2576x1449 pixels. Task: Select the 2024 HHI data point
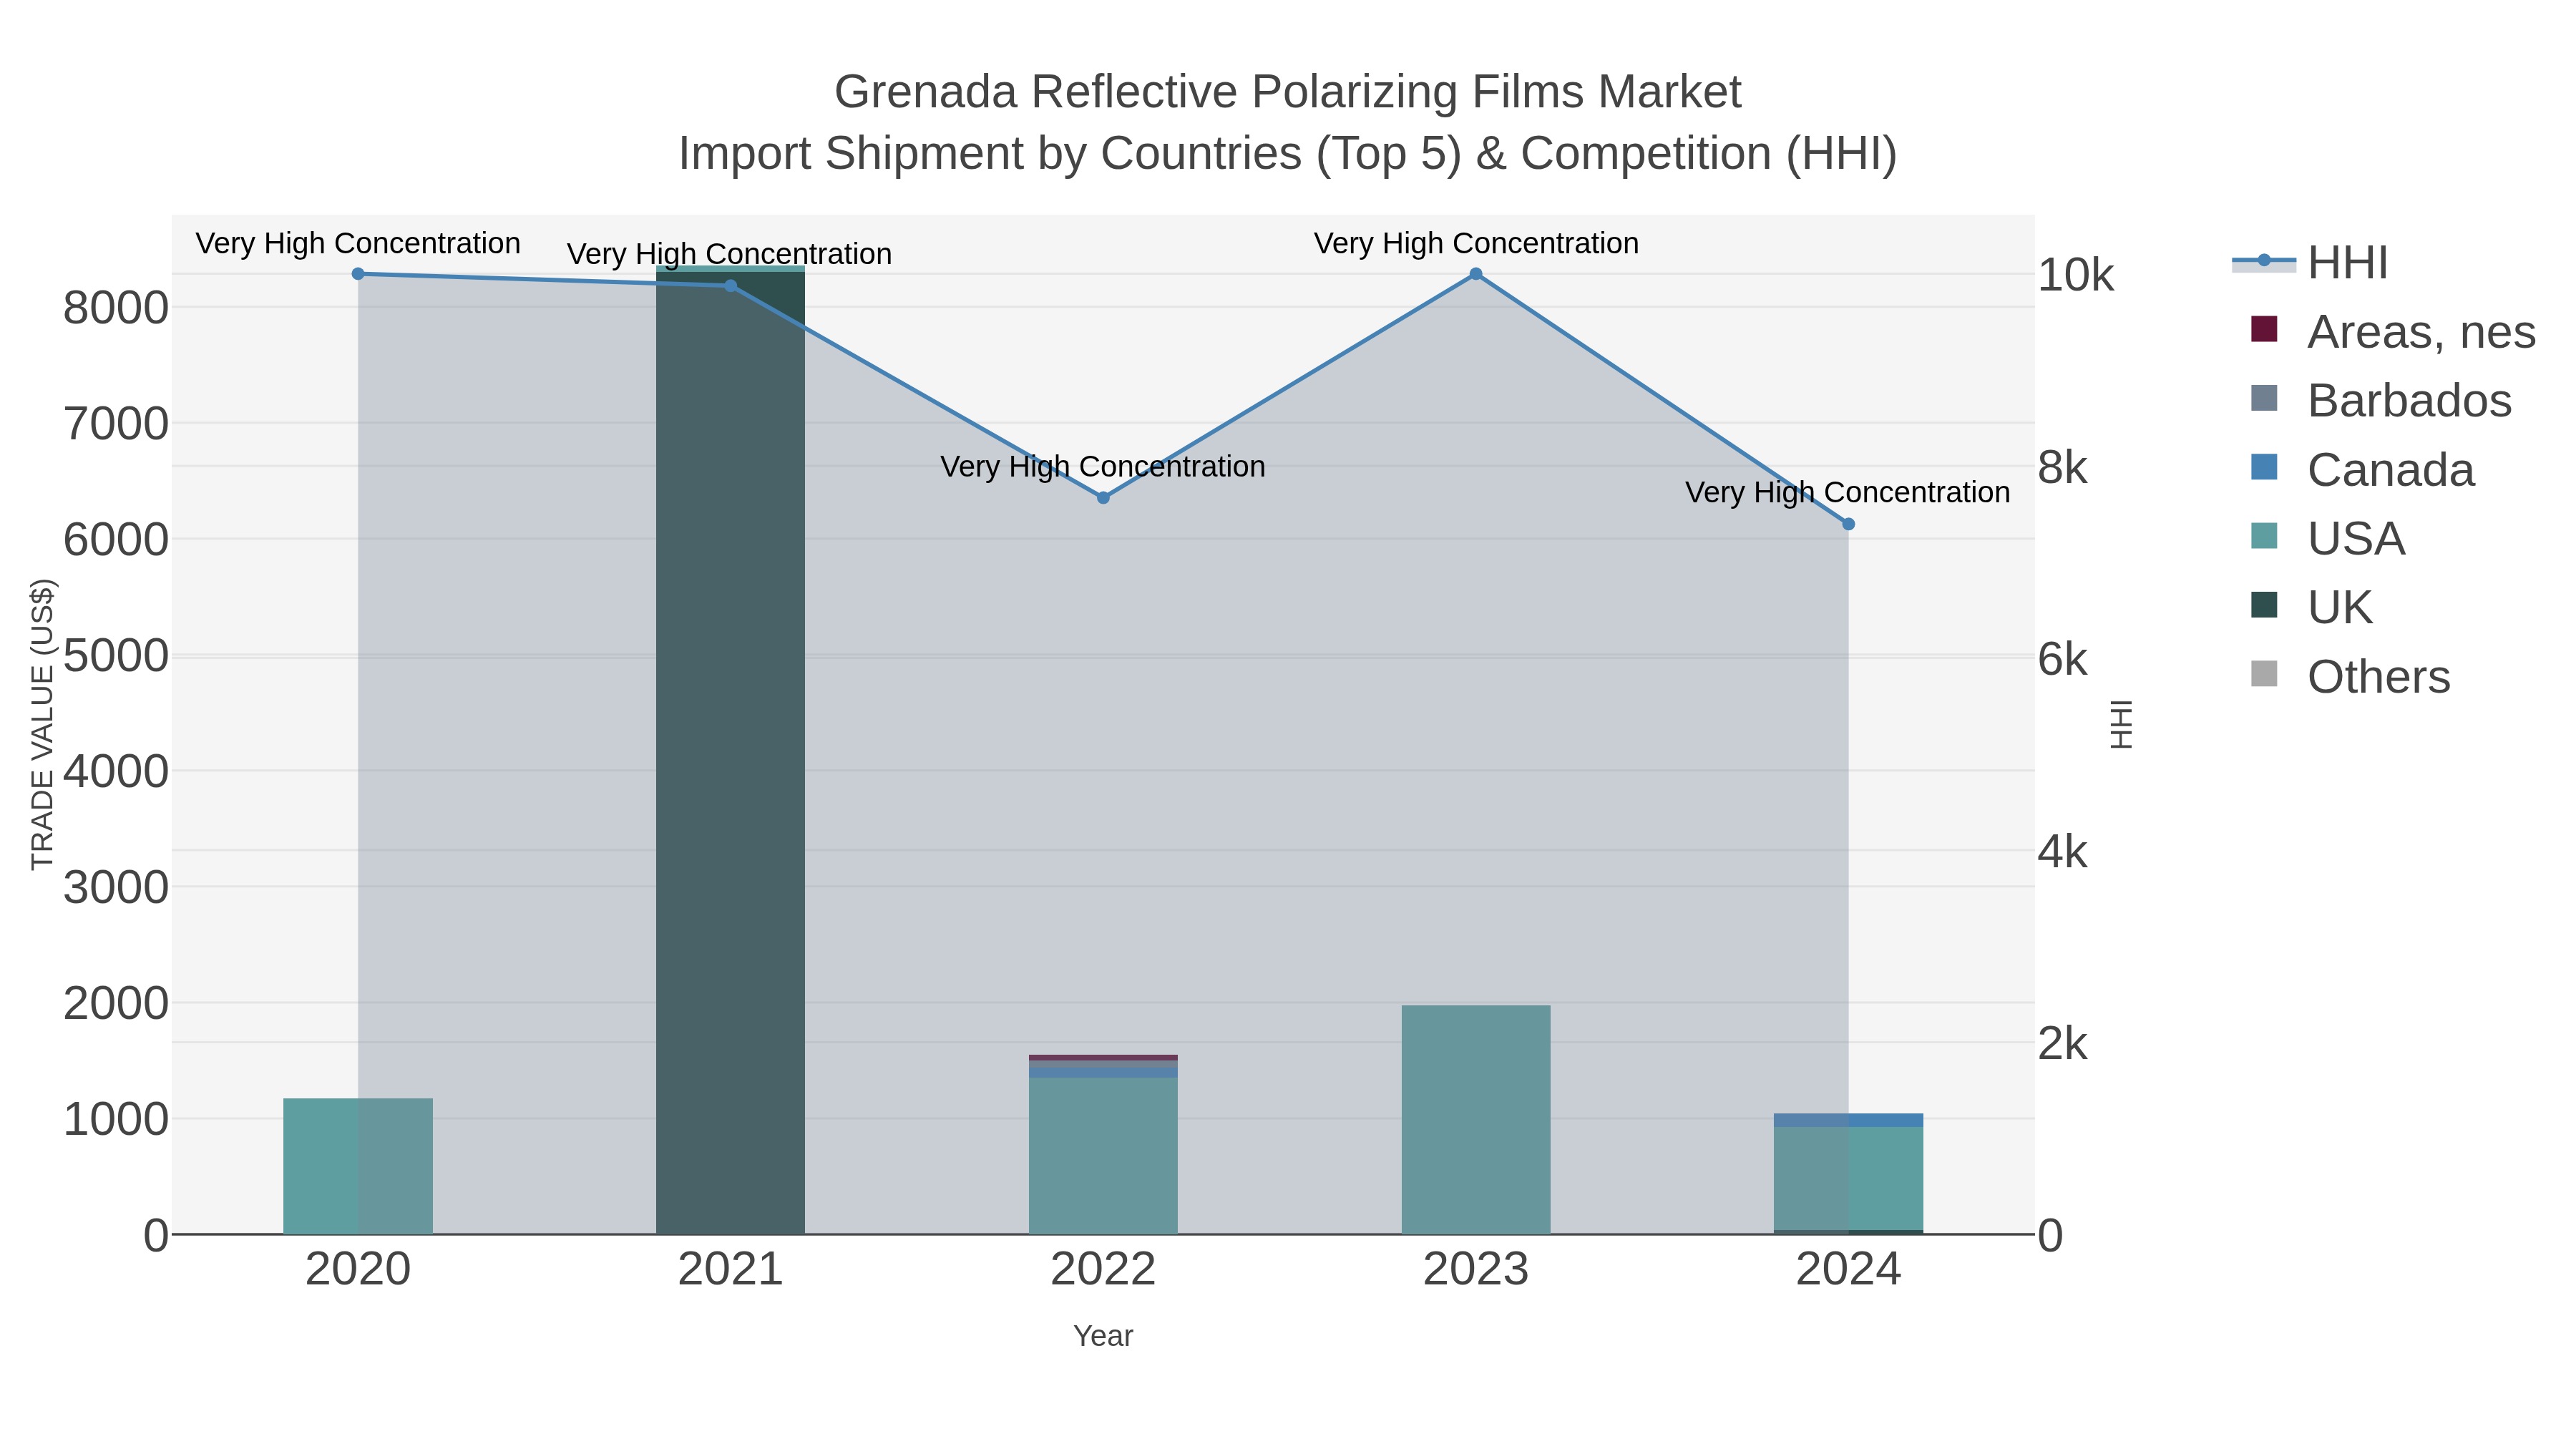tap(1848, 524)
